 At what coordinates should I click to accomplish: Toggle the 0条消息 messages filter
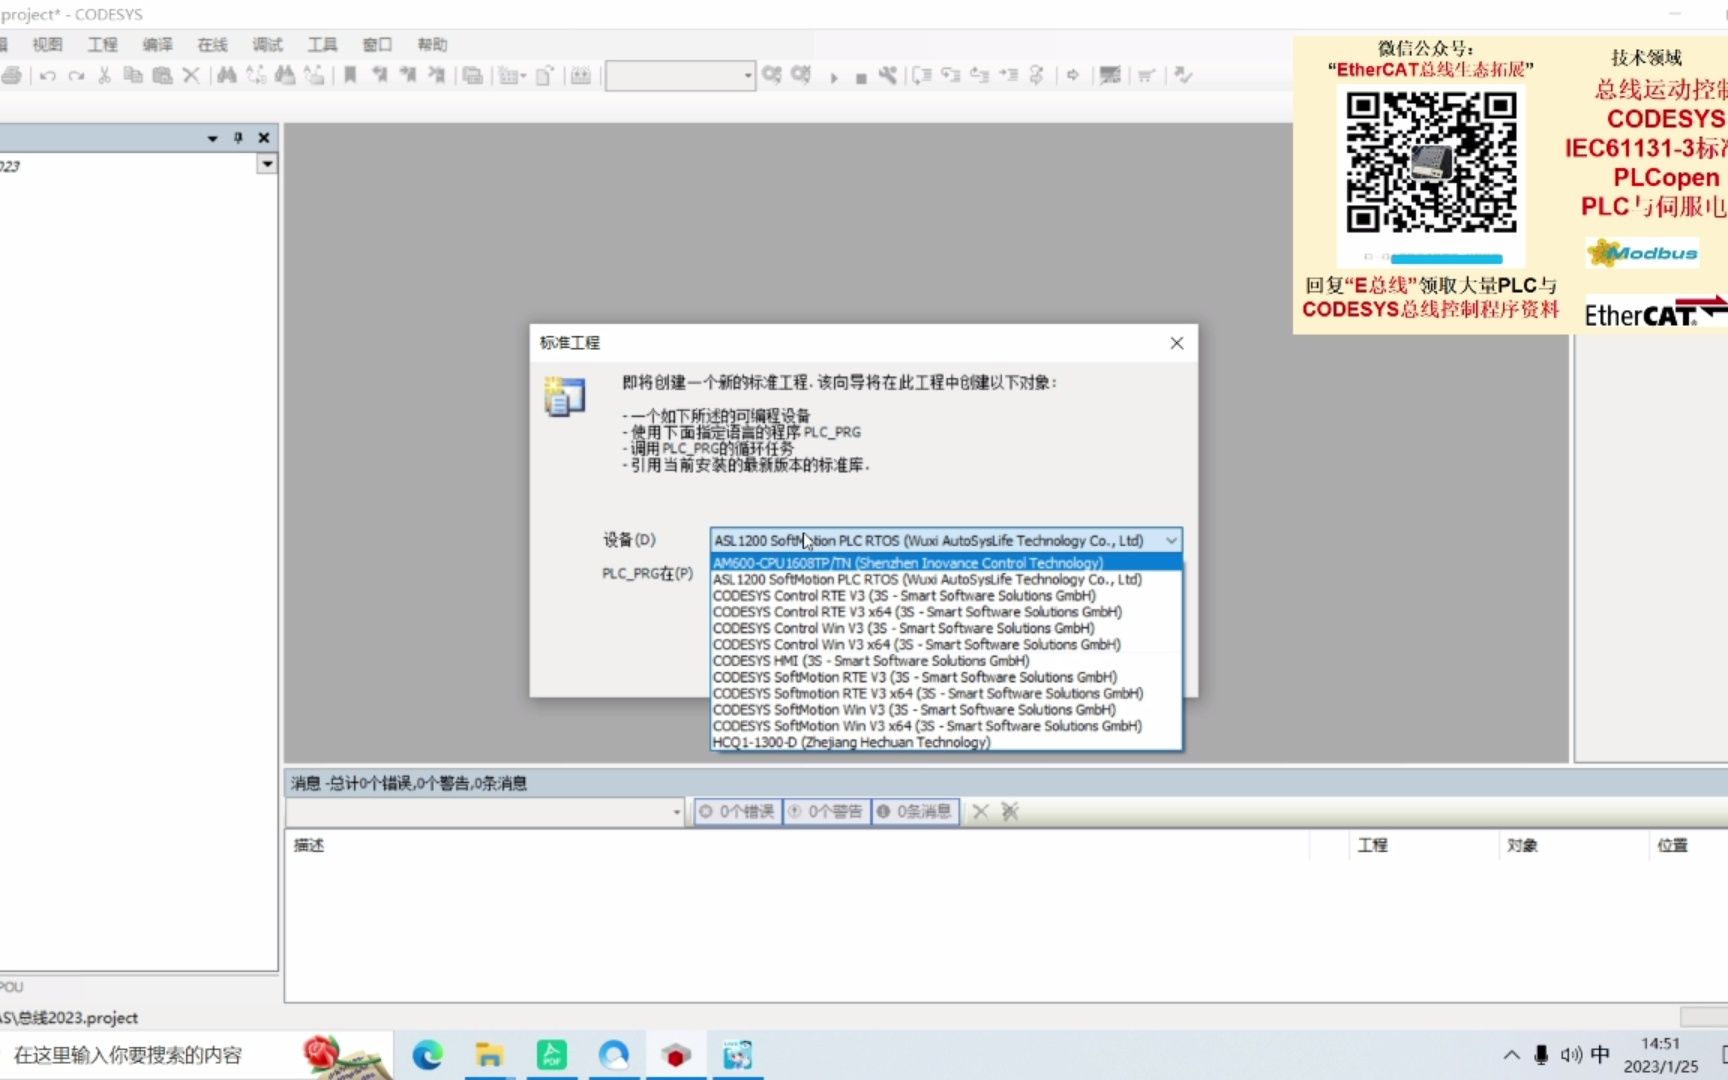915,811
